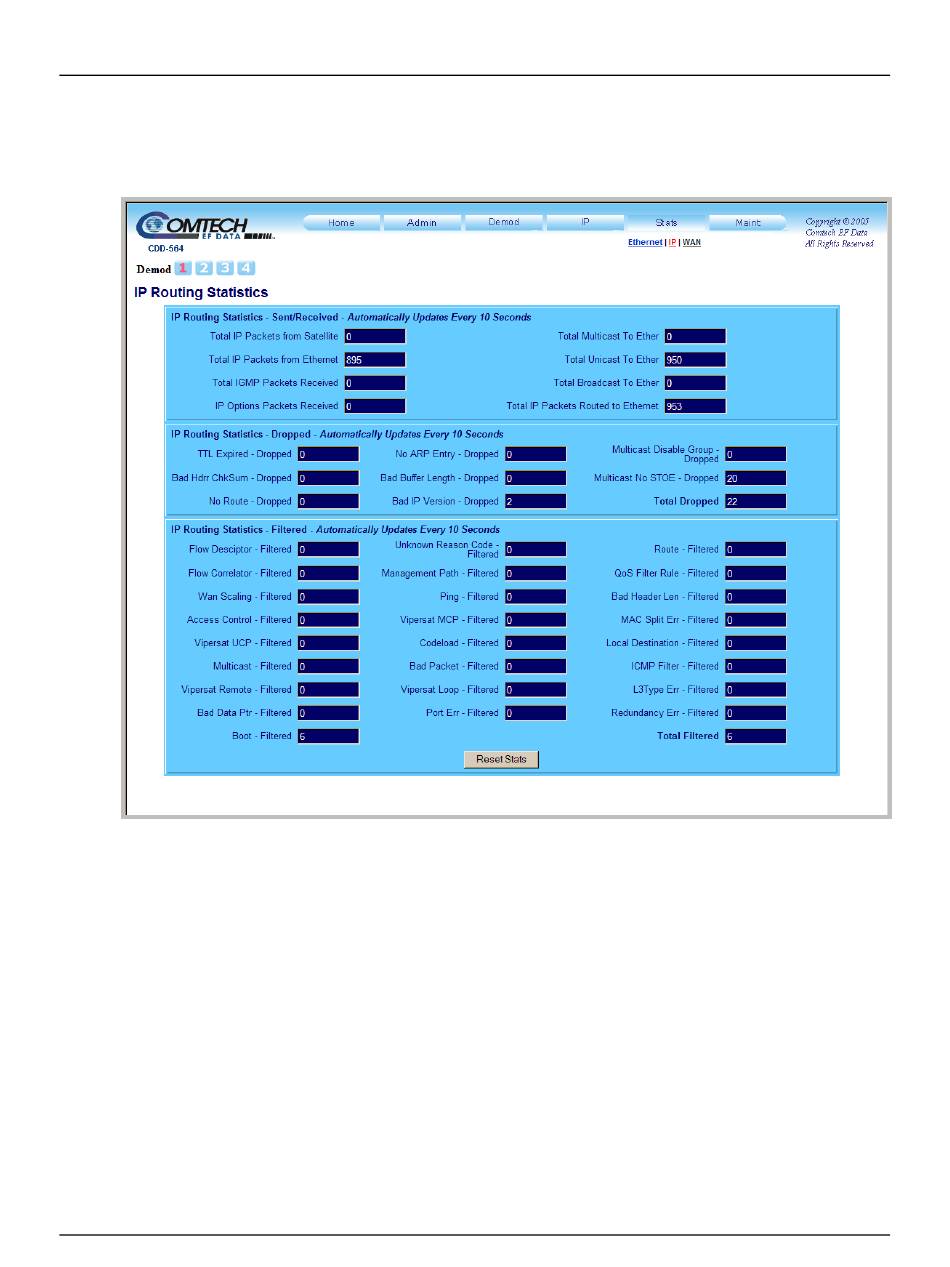The height and width of the screenshot is (1267, 950).
Task: Open the WAN stats link
Action: [x=692, y=243]
